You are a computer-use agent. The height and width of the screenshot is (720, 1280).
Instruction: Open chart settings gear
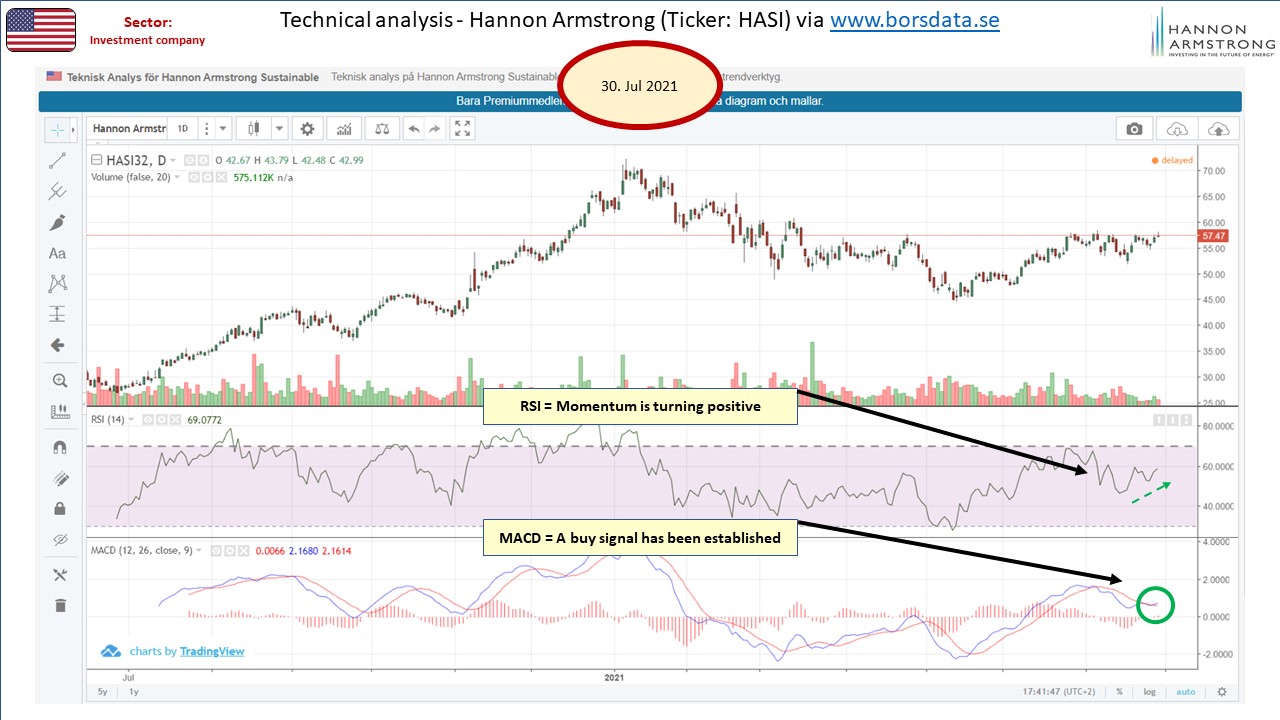(x=307, y=129)
